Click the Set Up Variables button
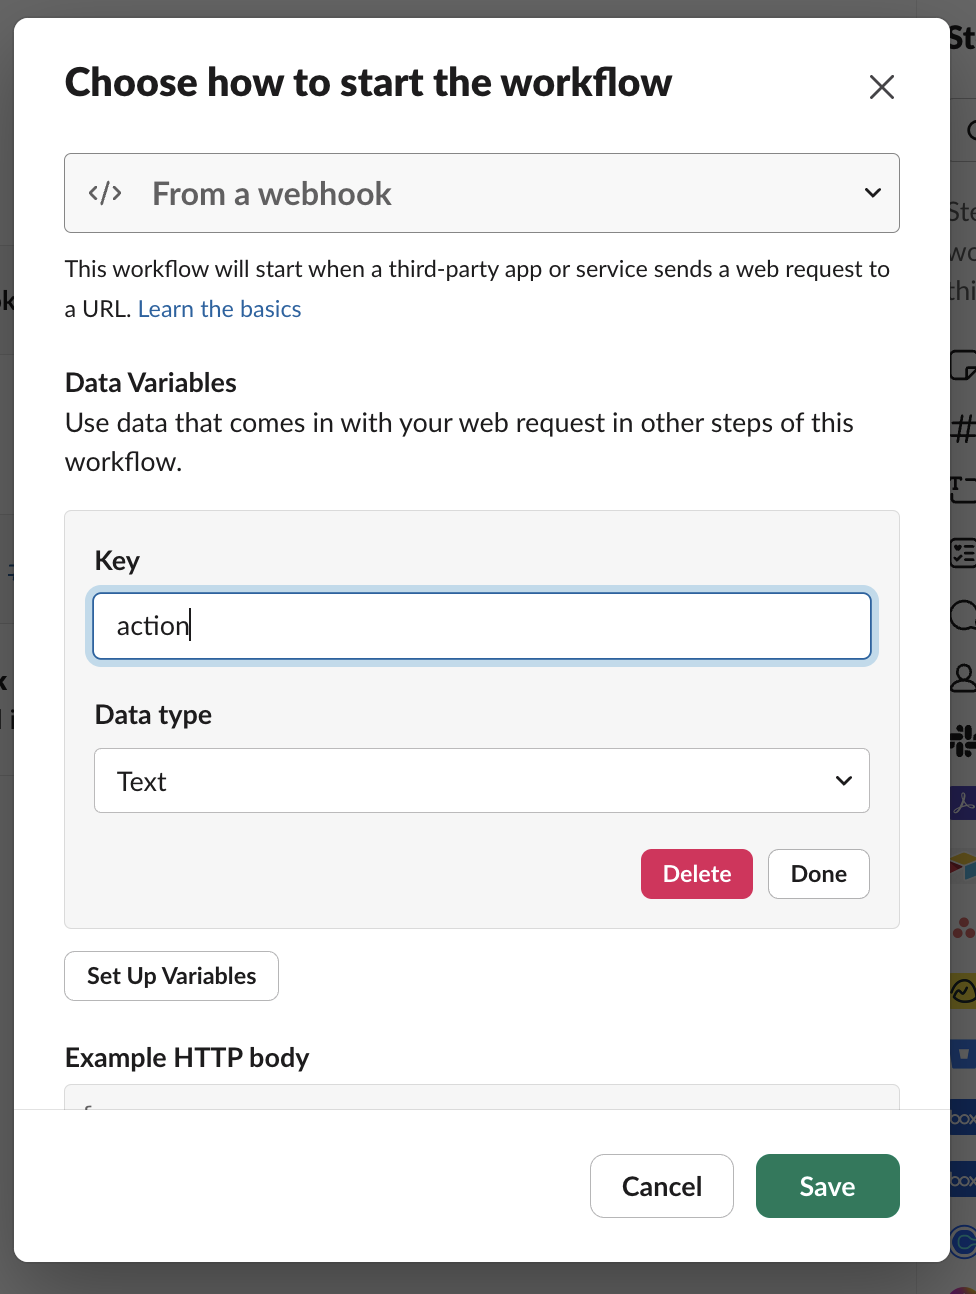Screen dimensions: 976x1294 pos(171,976)
